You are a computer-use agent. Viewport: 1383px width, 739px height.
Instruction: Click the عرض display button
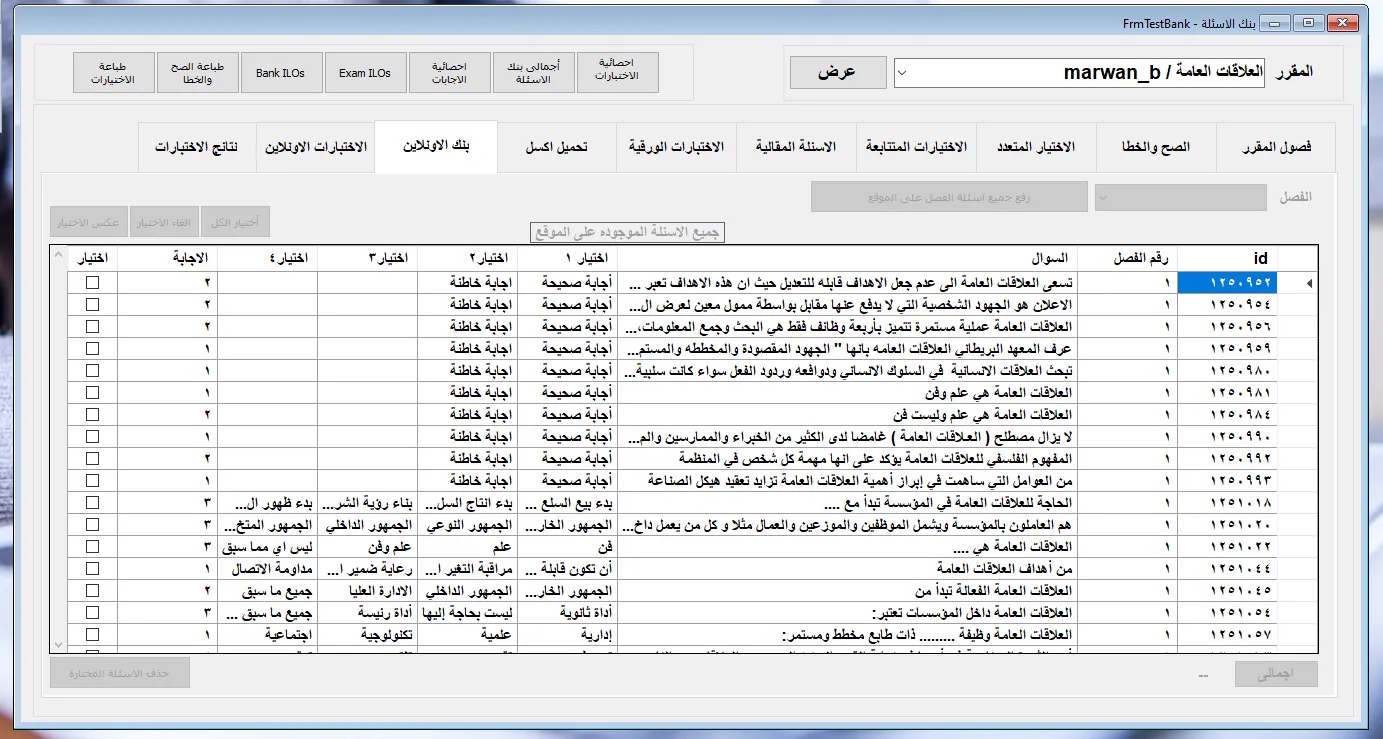(x=837, y=72)
